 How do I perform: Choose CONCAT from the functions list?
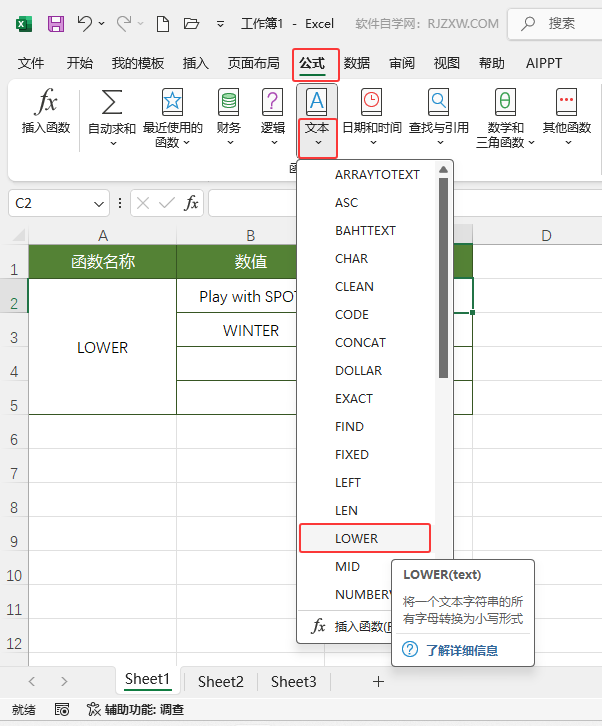tap(367, 343)
